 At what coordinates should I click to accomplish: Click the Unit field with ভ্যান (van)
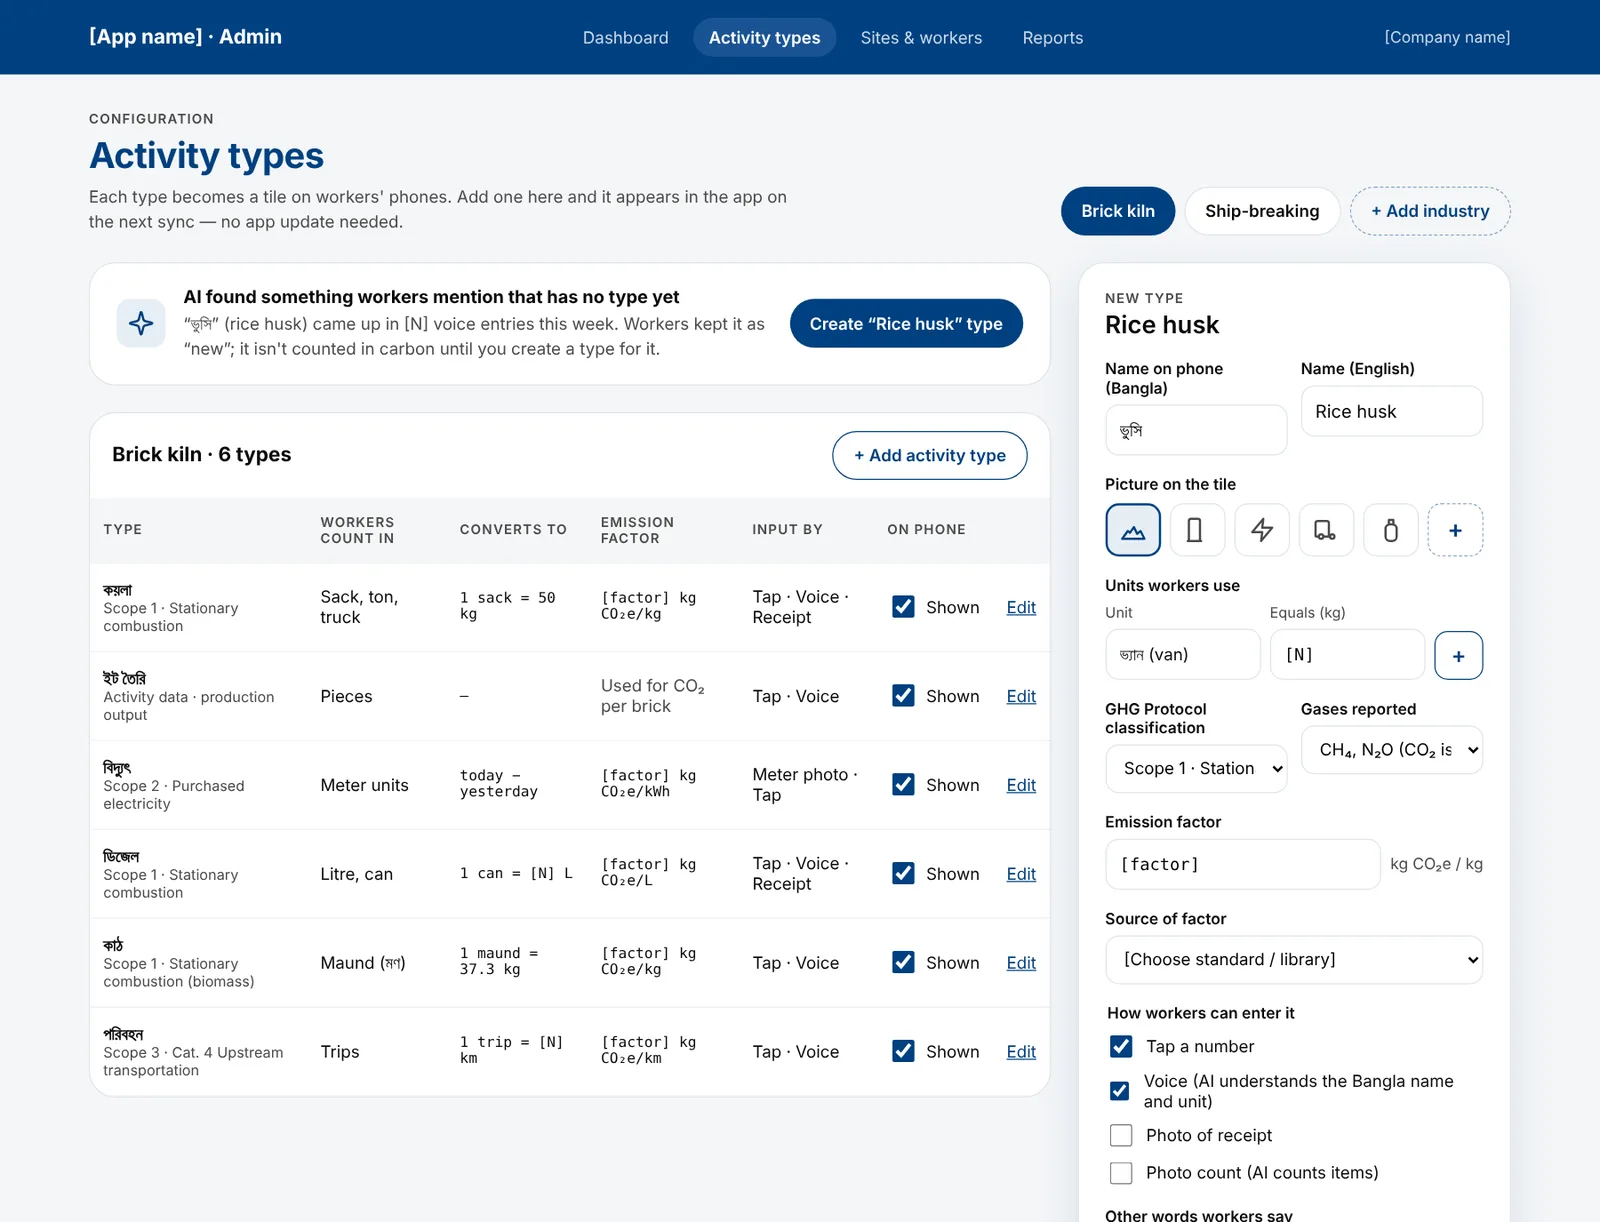click(x=1183, y=655)
